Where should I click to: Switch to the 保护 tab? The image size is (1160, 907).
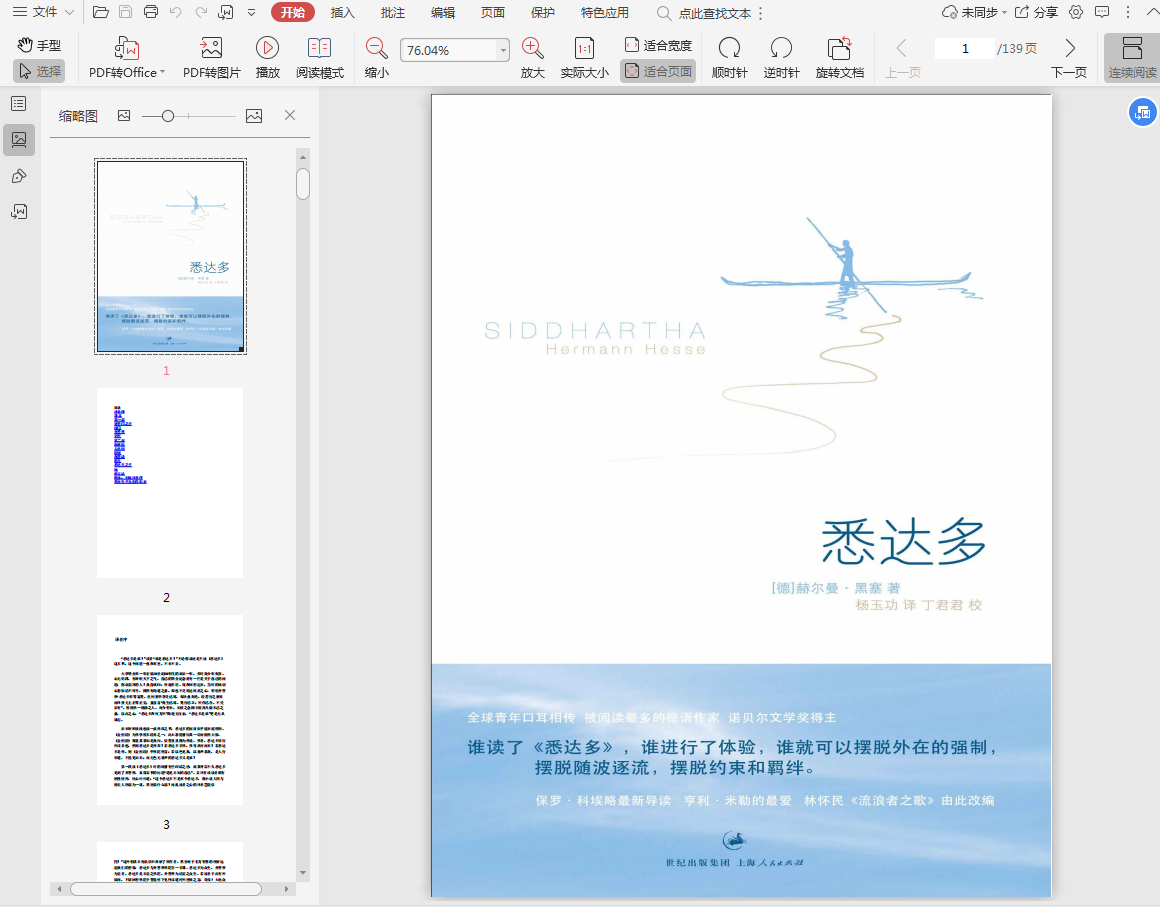[x=542, y=13]
